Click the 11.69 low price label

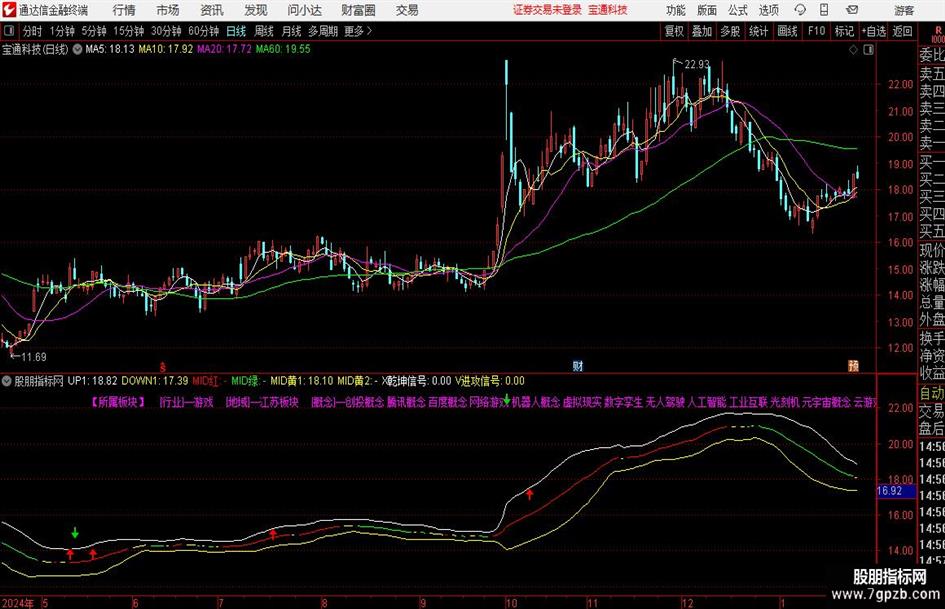[34, 357]
